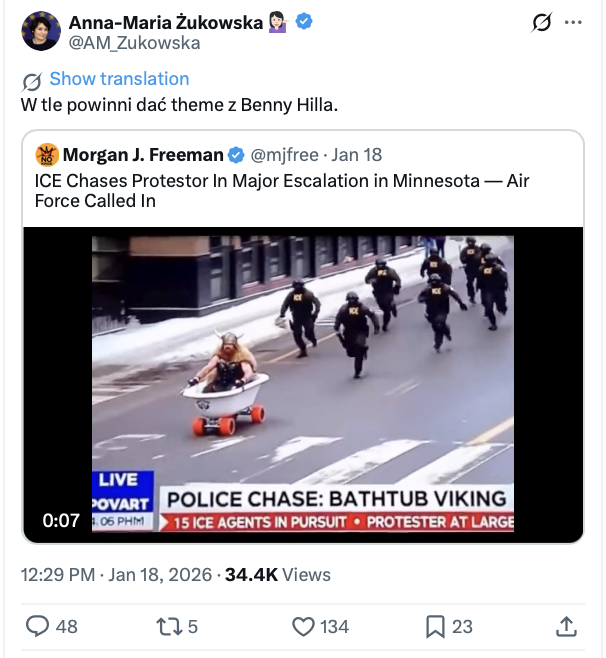This screenshot has height=658, width=606.
Task: Click the @AM_Zukowska handle
Action: (134, 43)
